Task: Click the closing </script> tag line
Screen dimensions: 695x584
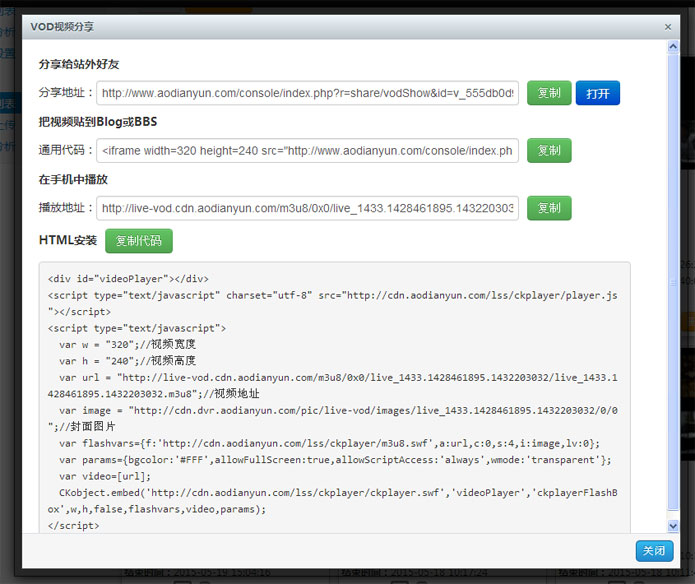Action: coord(74,526)
